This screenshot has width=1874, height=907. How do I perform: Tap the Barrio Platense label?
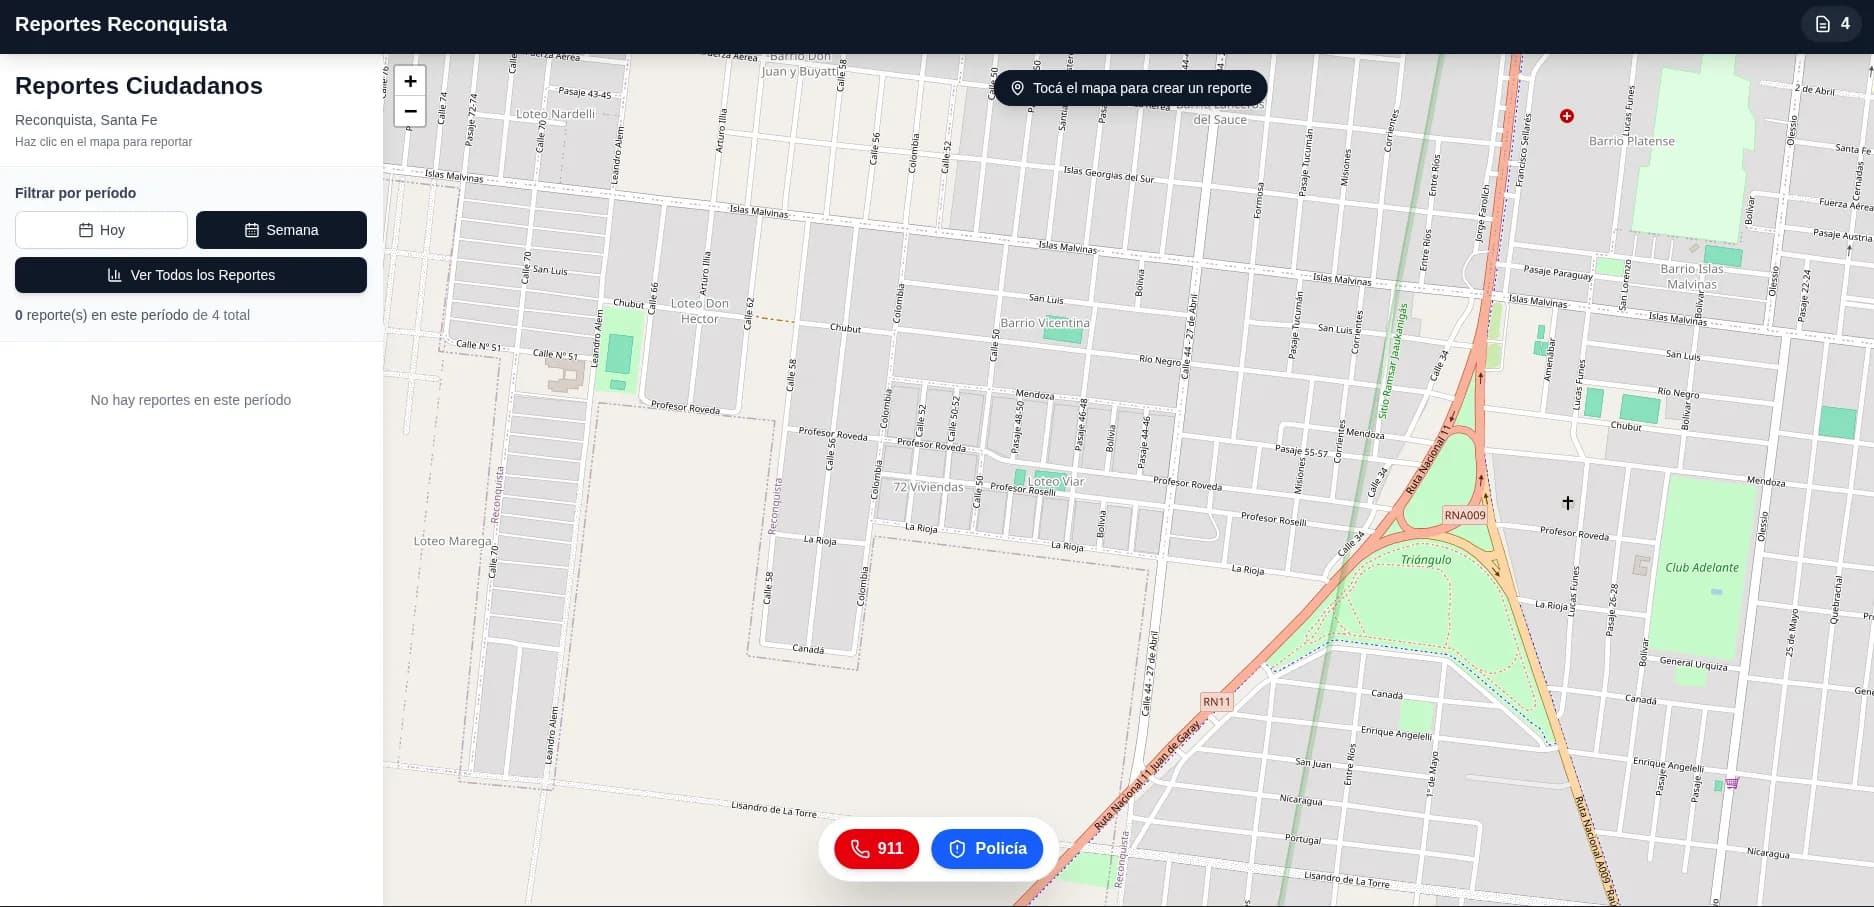tap(1631, 141)
